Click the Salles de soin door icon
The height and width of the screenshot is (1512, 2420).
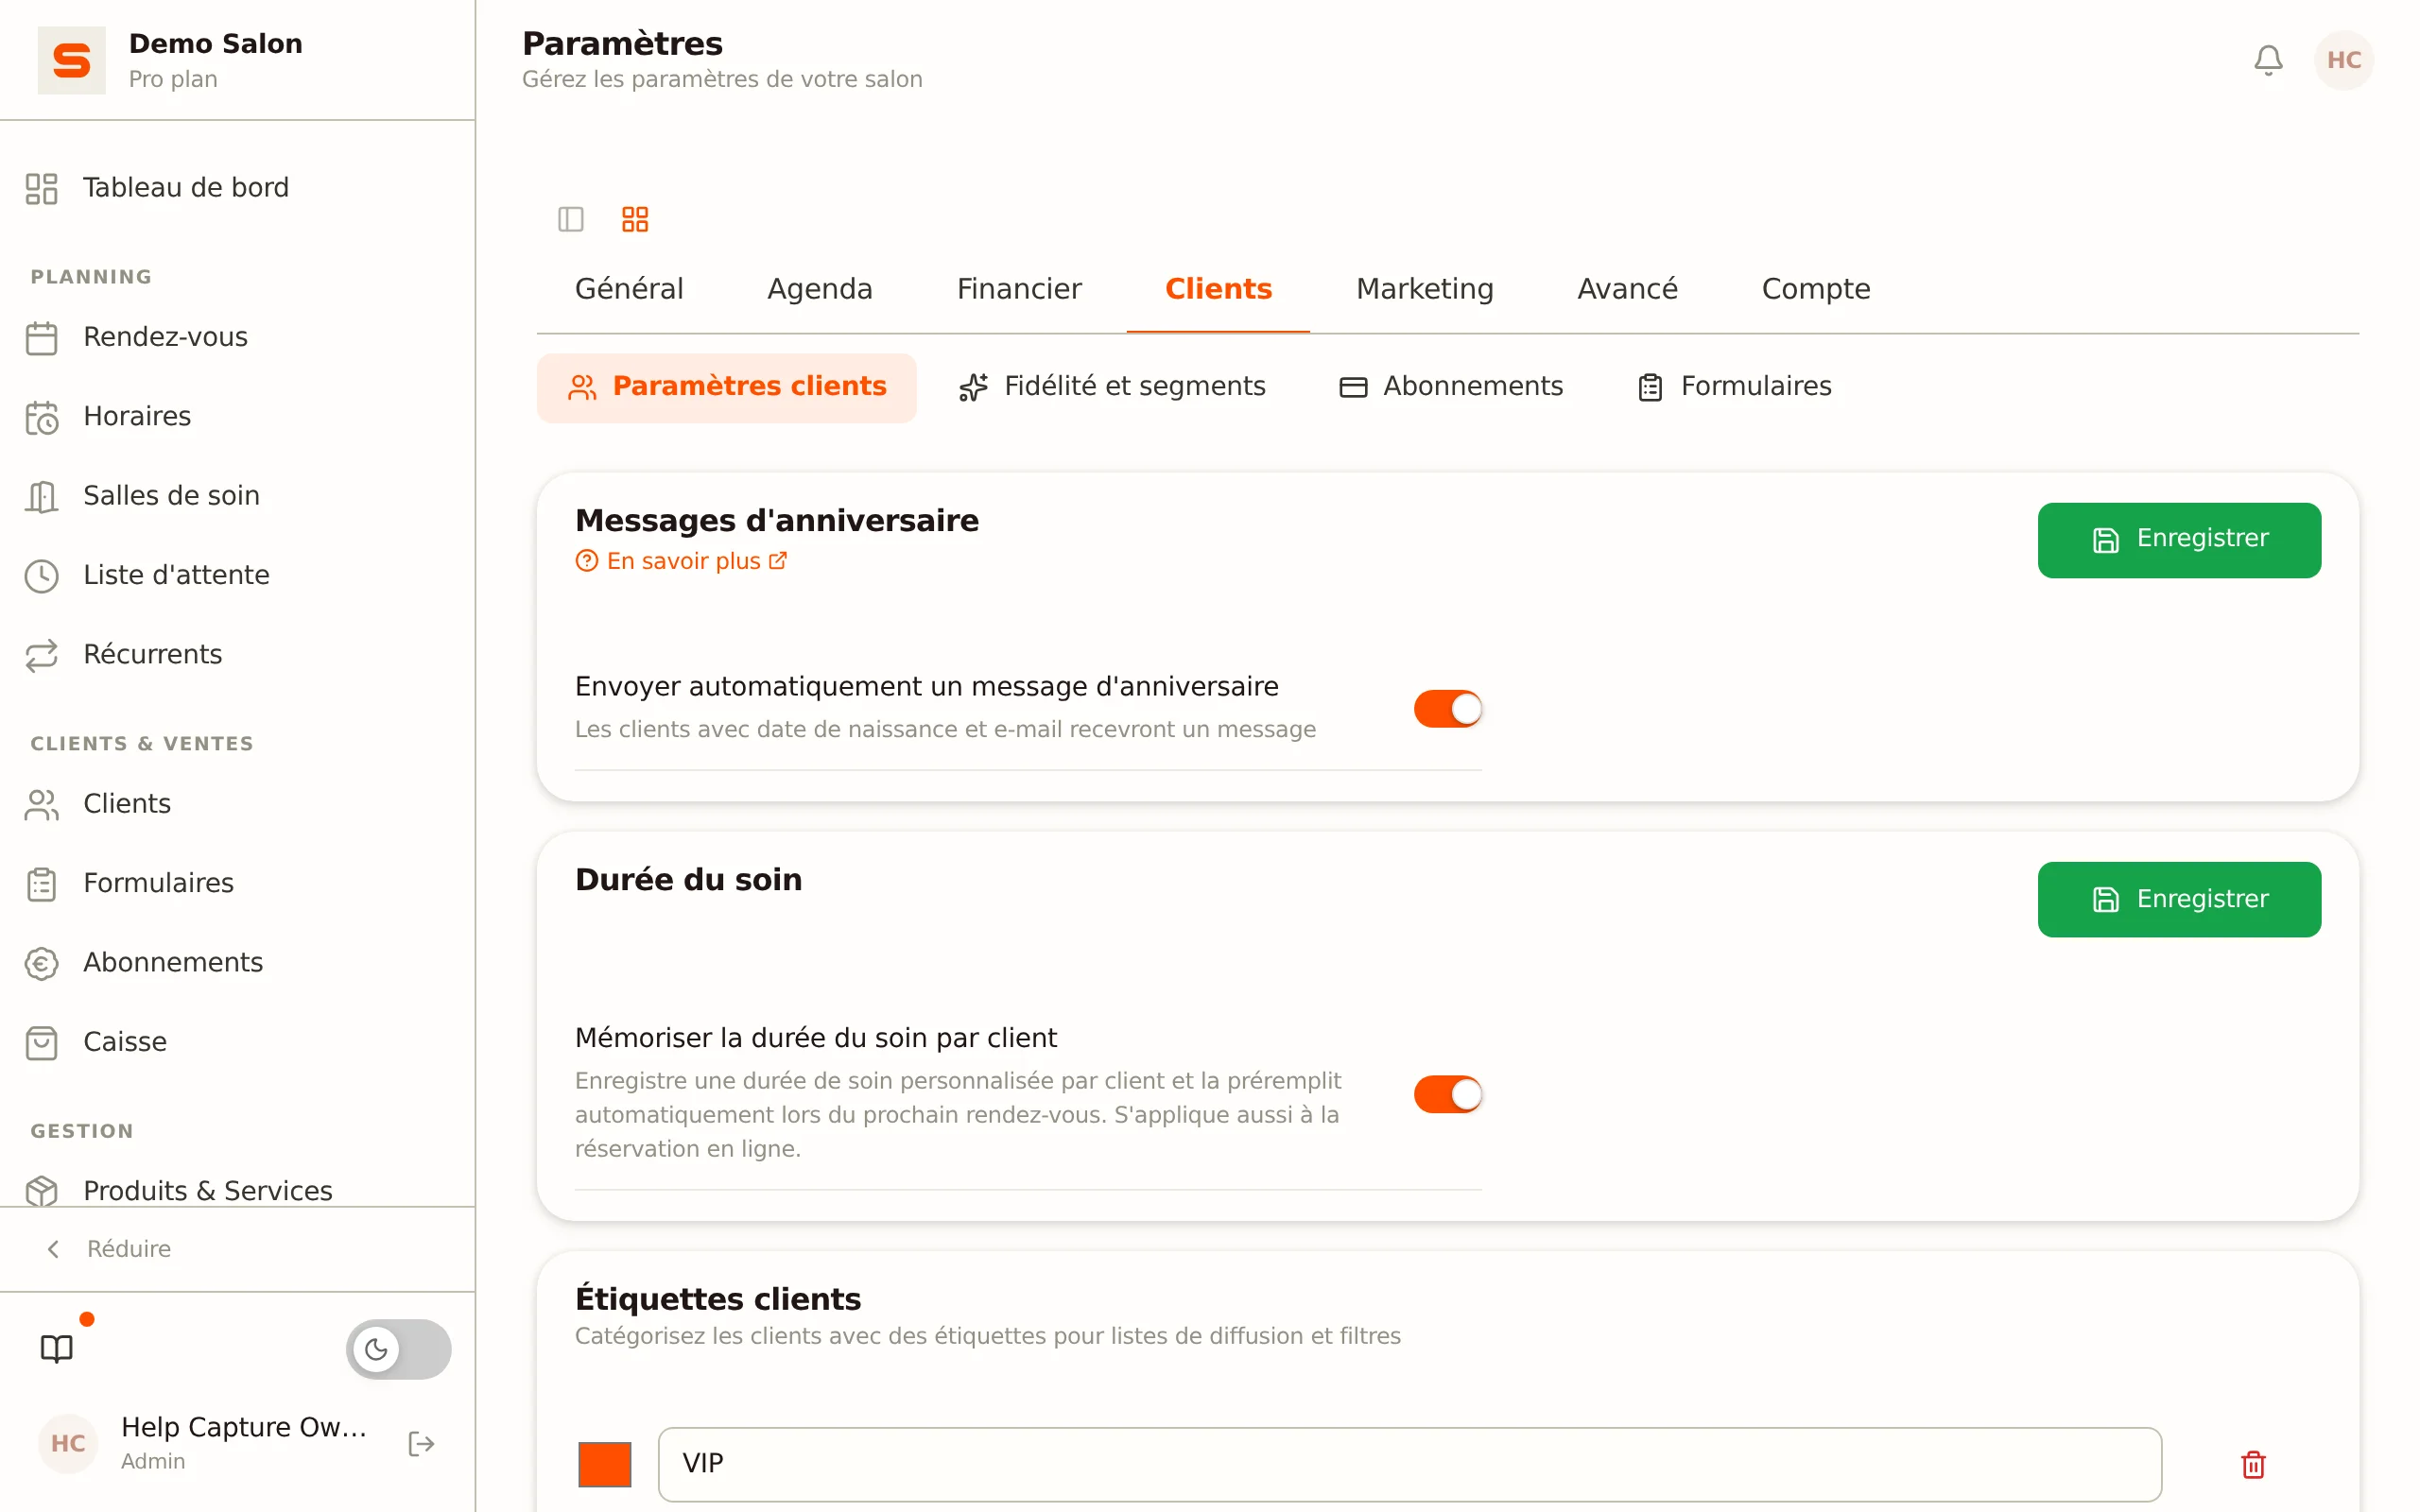tap(42, 496)
